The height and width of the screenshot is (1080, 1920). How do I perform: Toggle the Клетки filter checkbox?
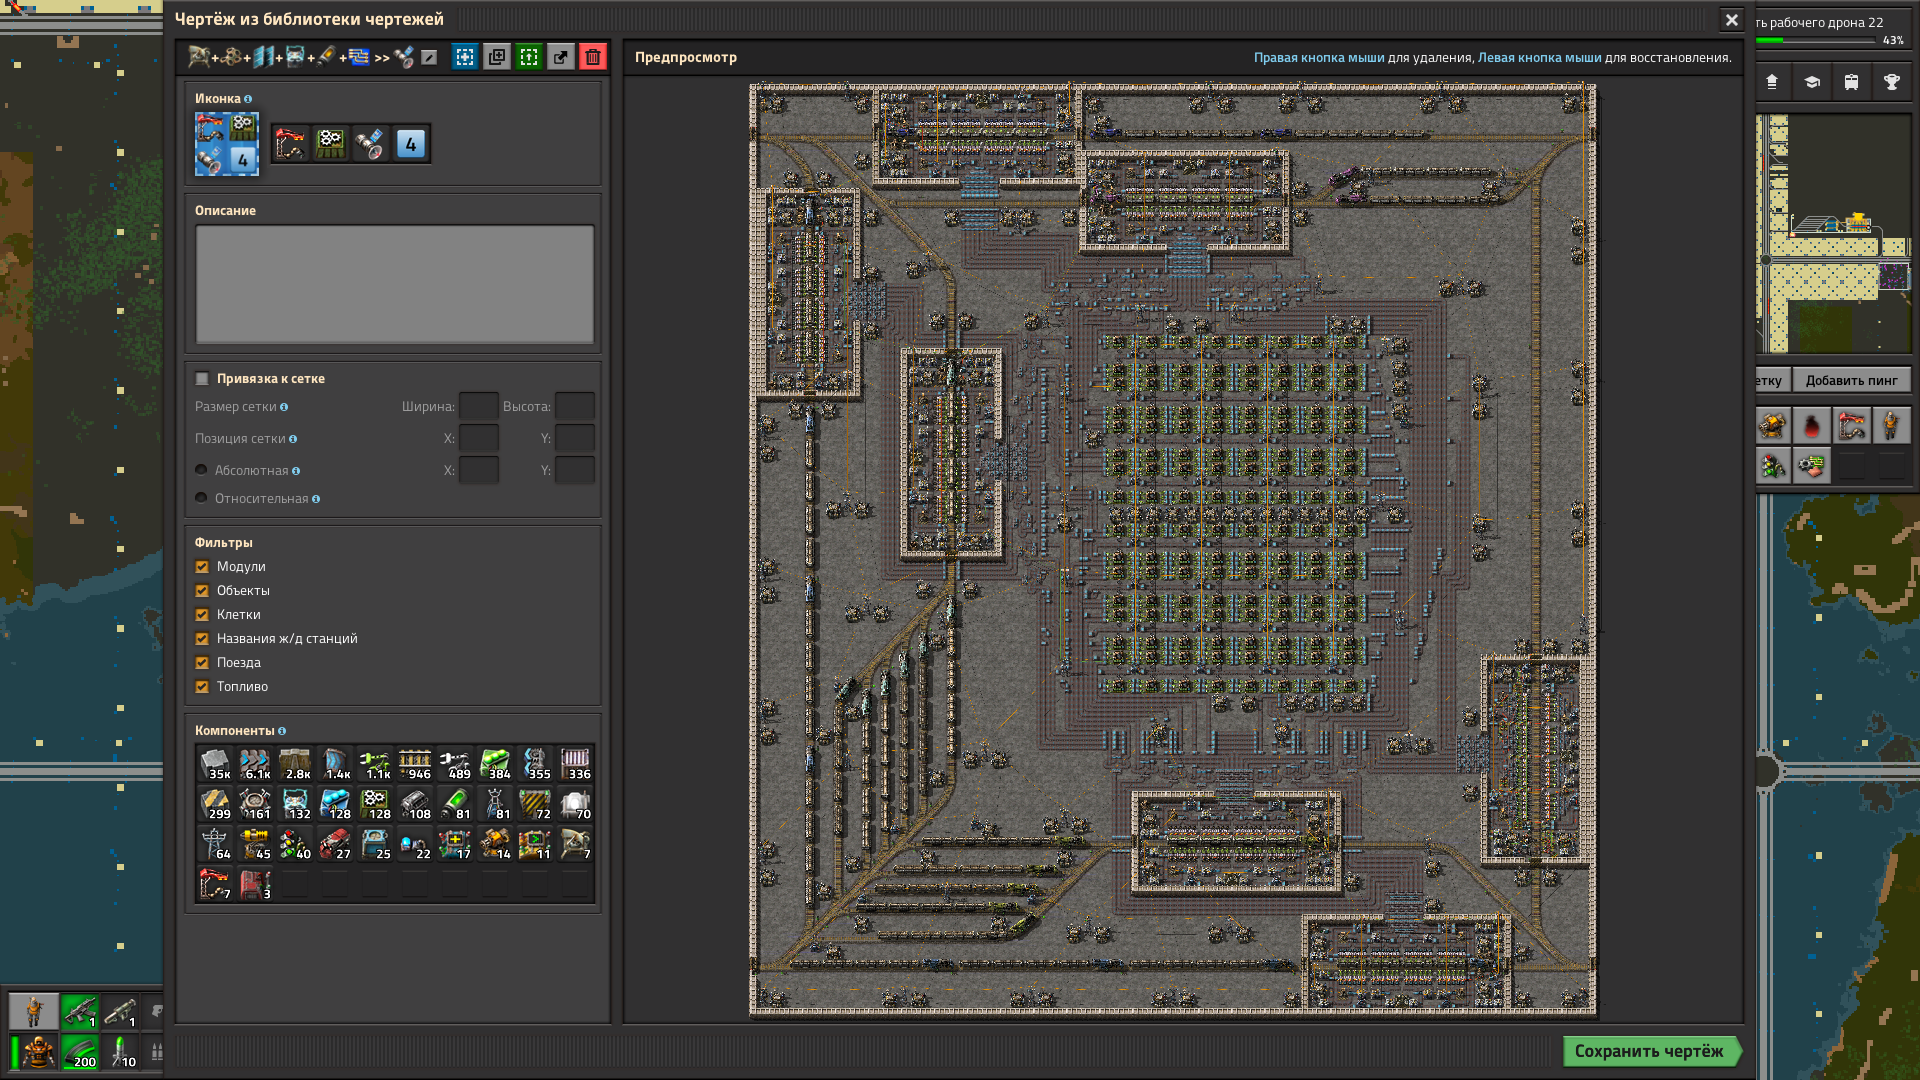[202, 615]
